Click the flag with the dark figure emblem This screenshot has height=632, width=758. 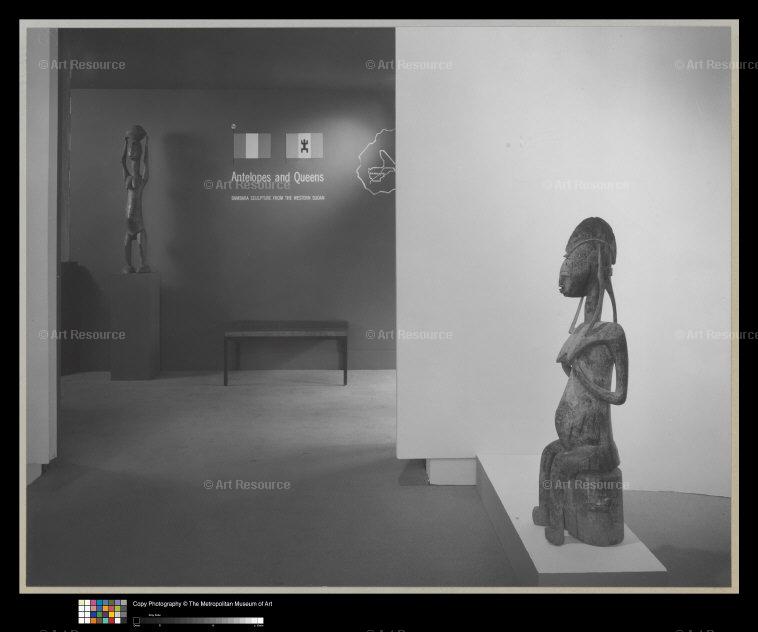coord(304,146)
